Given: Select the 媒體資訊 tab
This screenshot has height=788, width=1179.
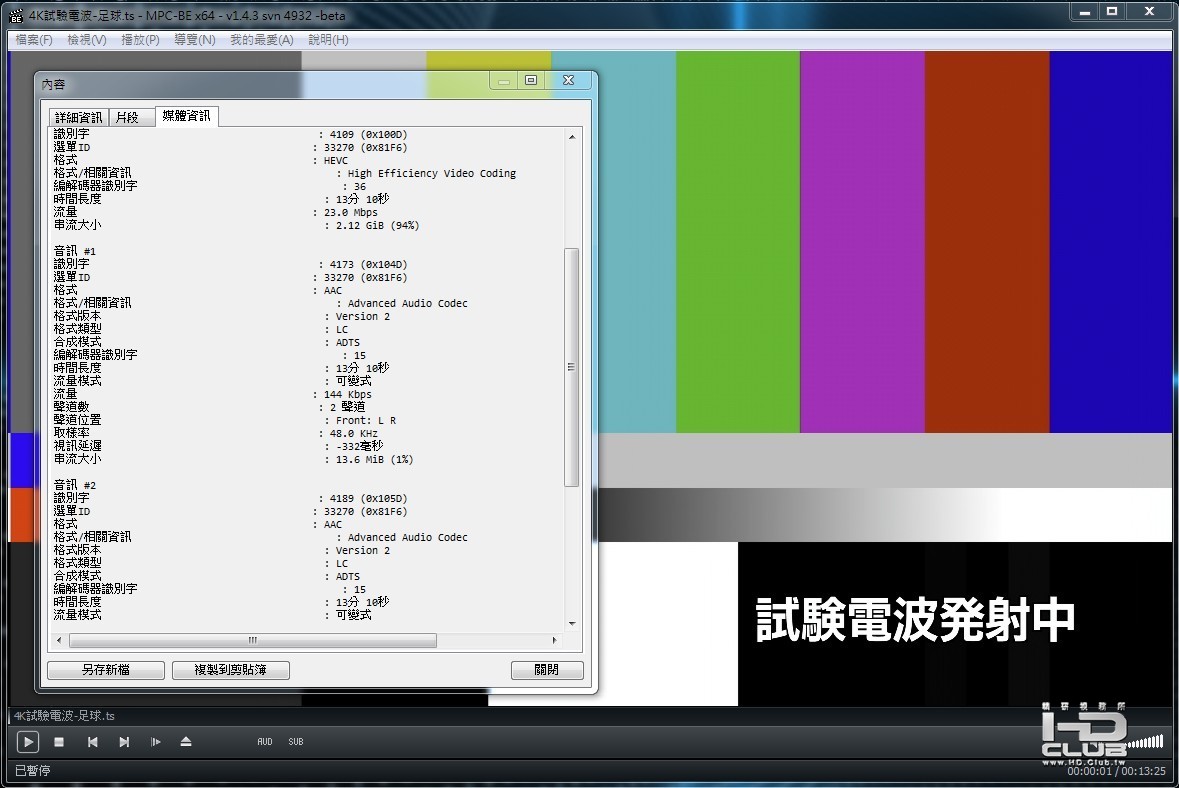Looking at the screenshot, I should click(186, 116).
